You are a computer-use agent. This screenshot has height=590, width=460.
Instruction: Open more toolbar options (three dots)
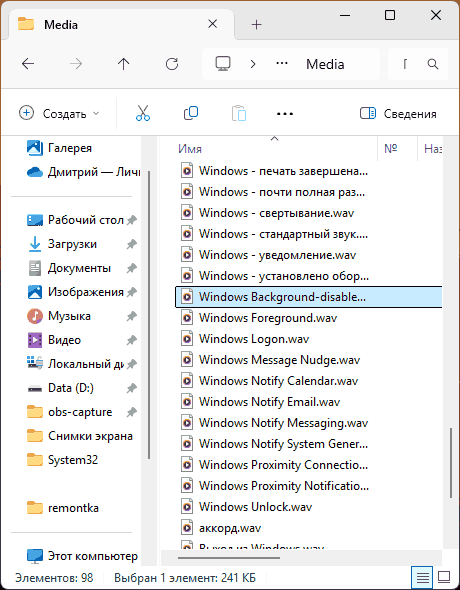tap(285, 114)
